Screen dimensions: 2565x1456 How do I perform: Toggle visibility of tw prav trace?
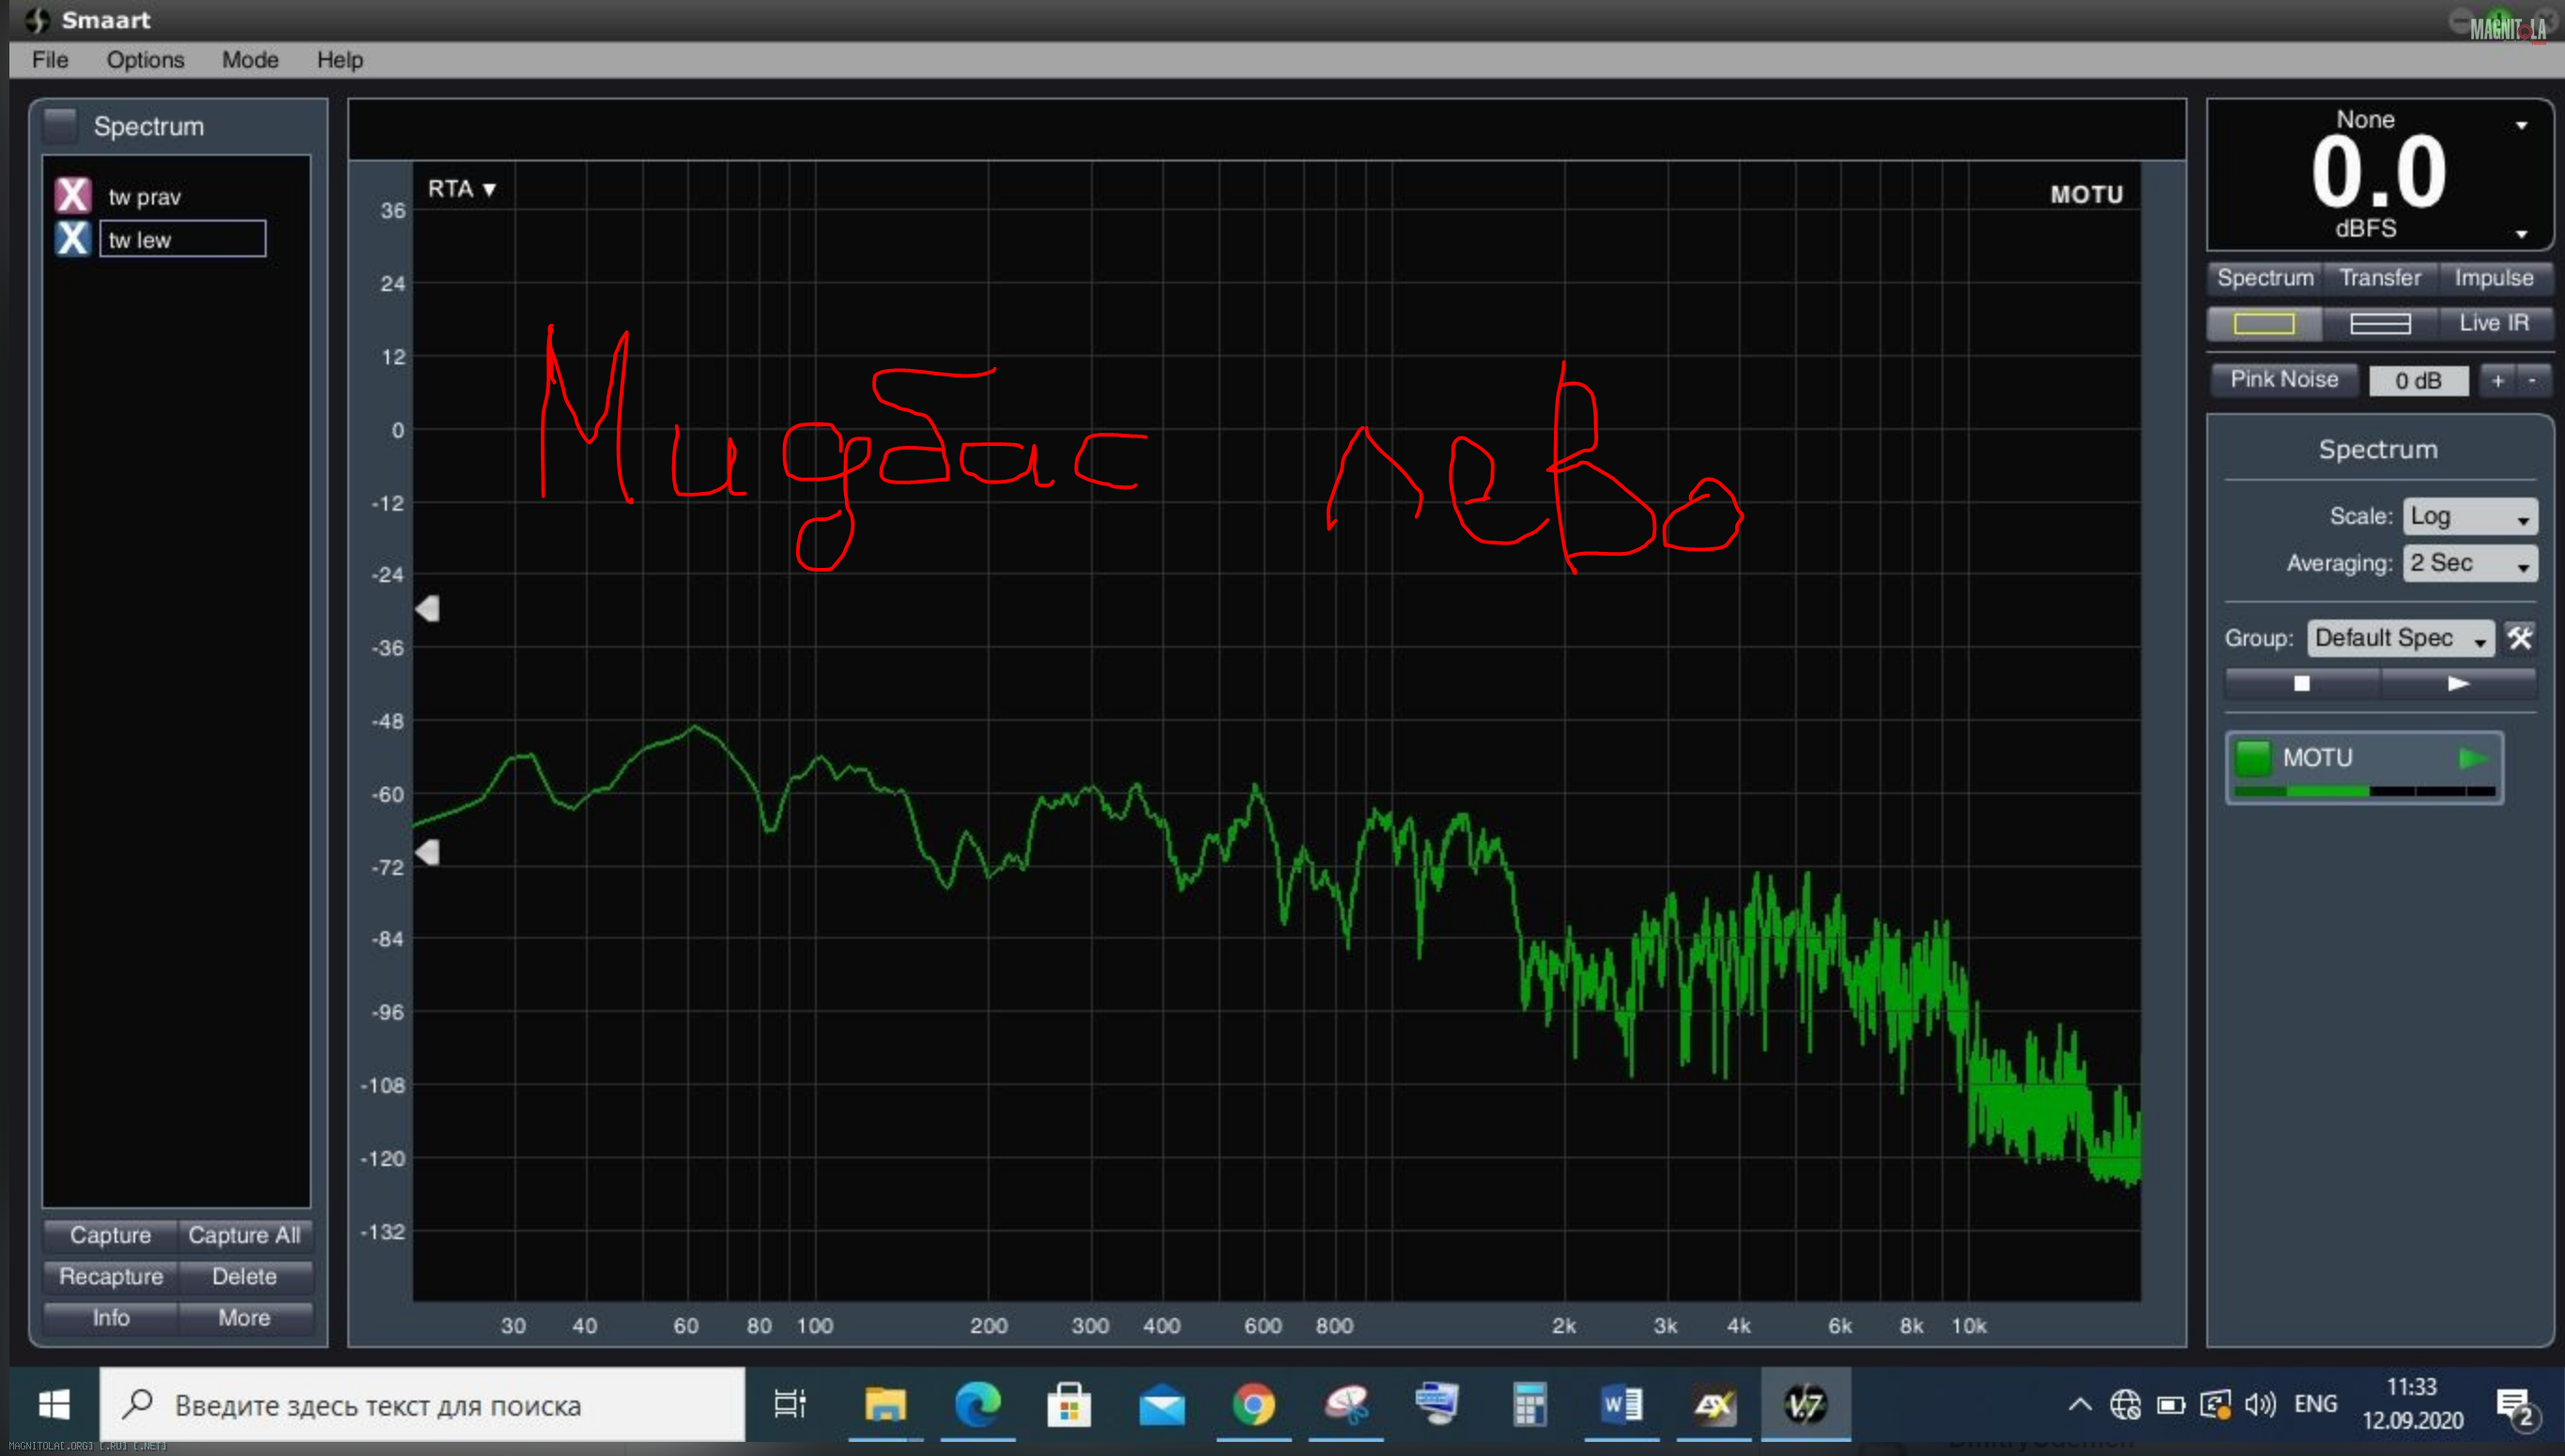pos(73,195)
